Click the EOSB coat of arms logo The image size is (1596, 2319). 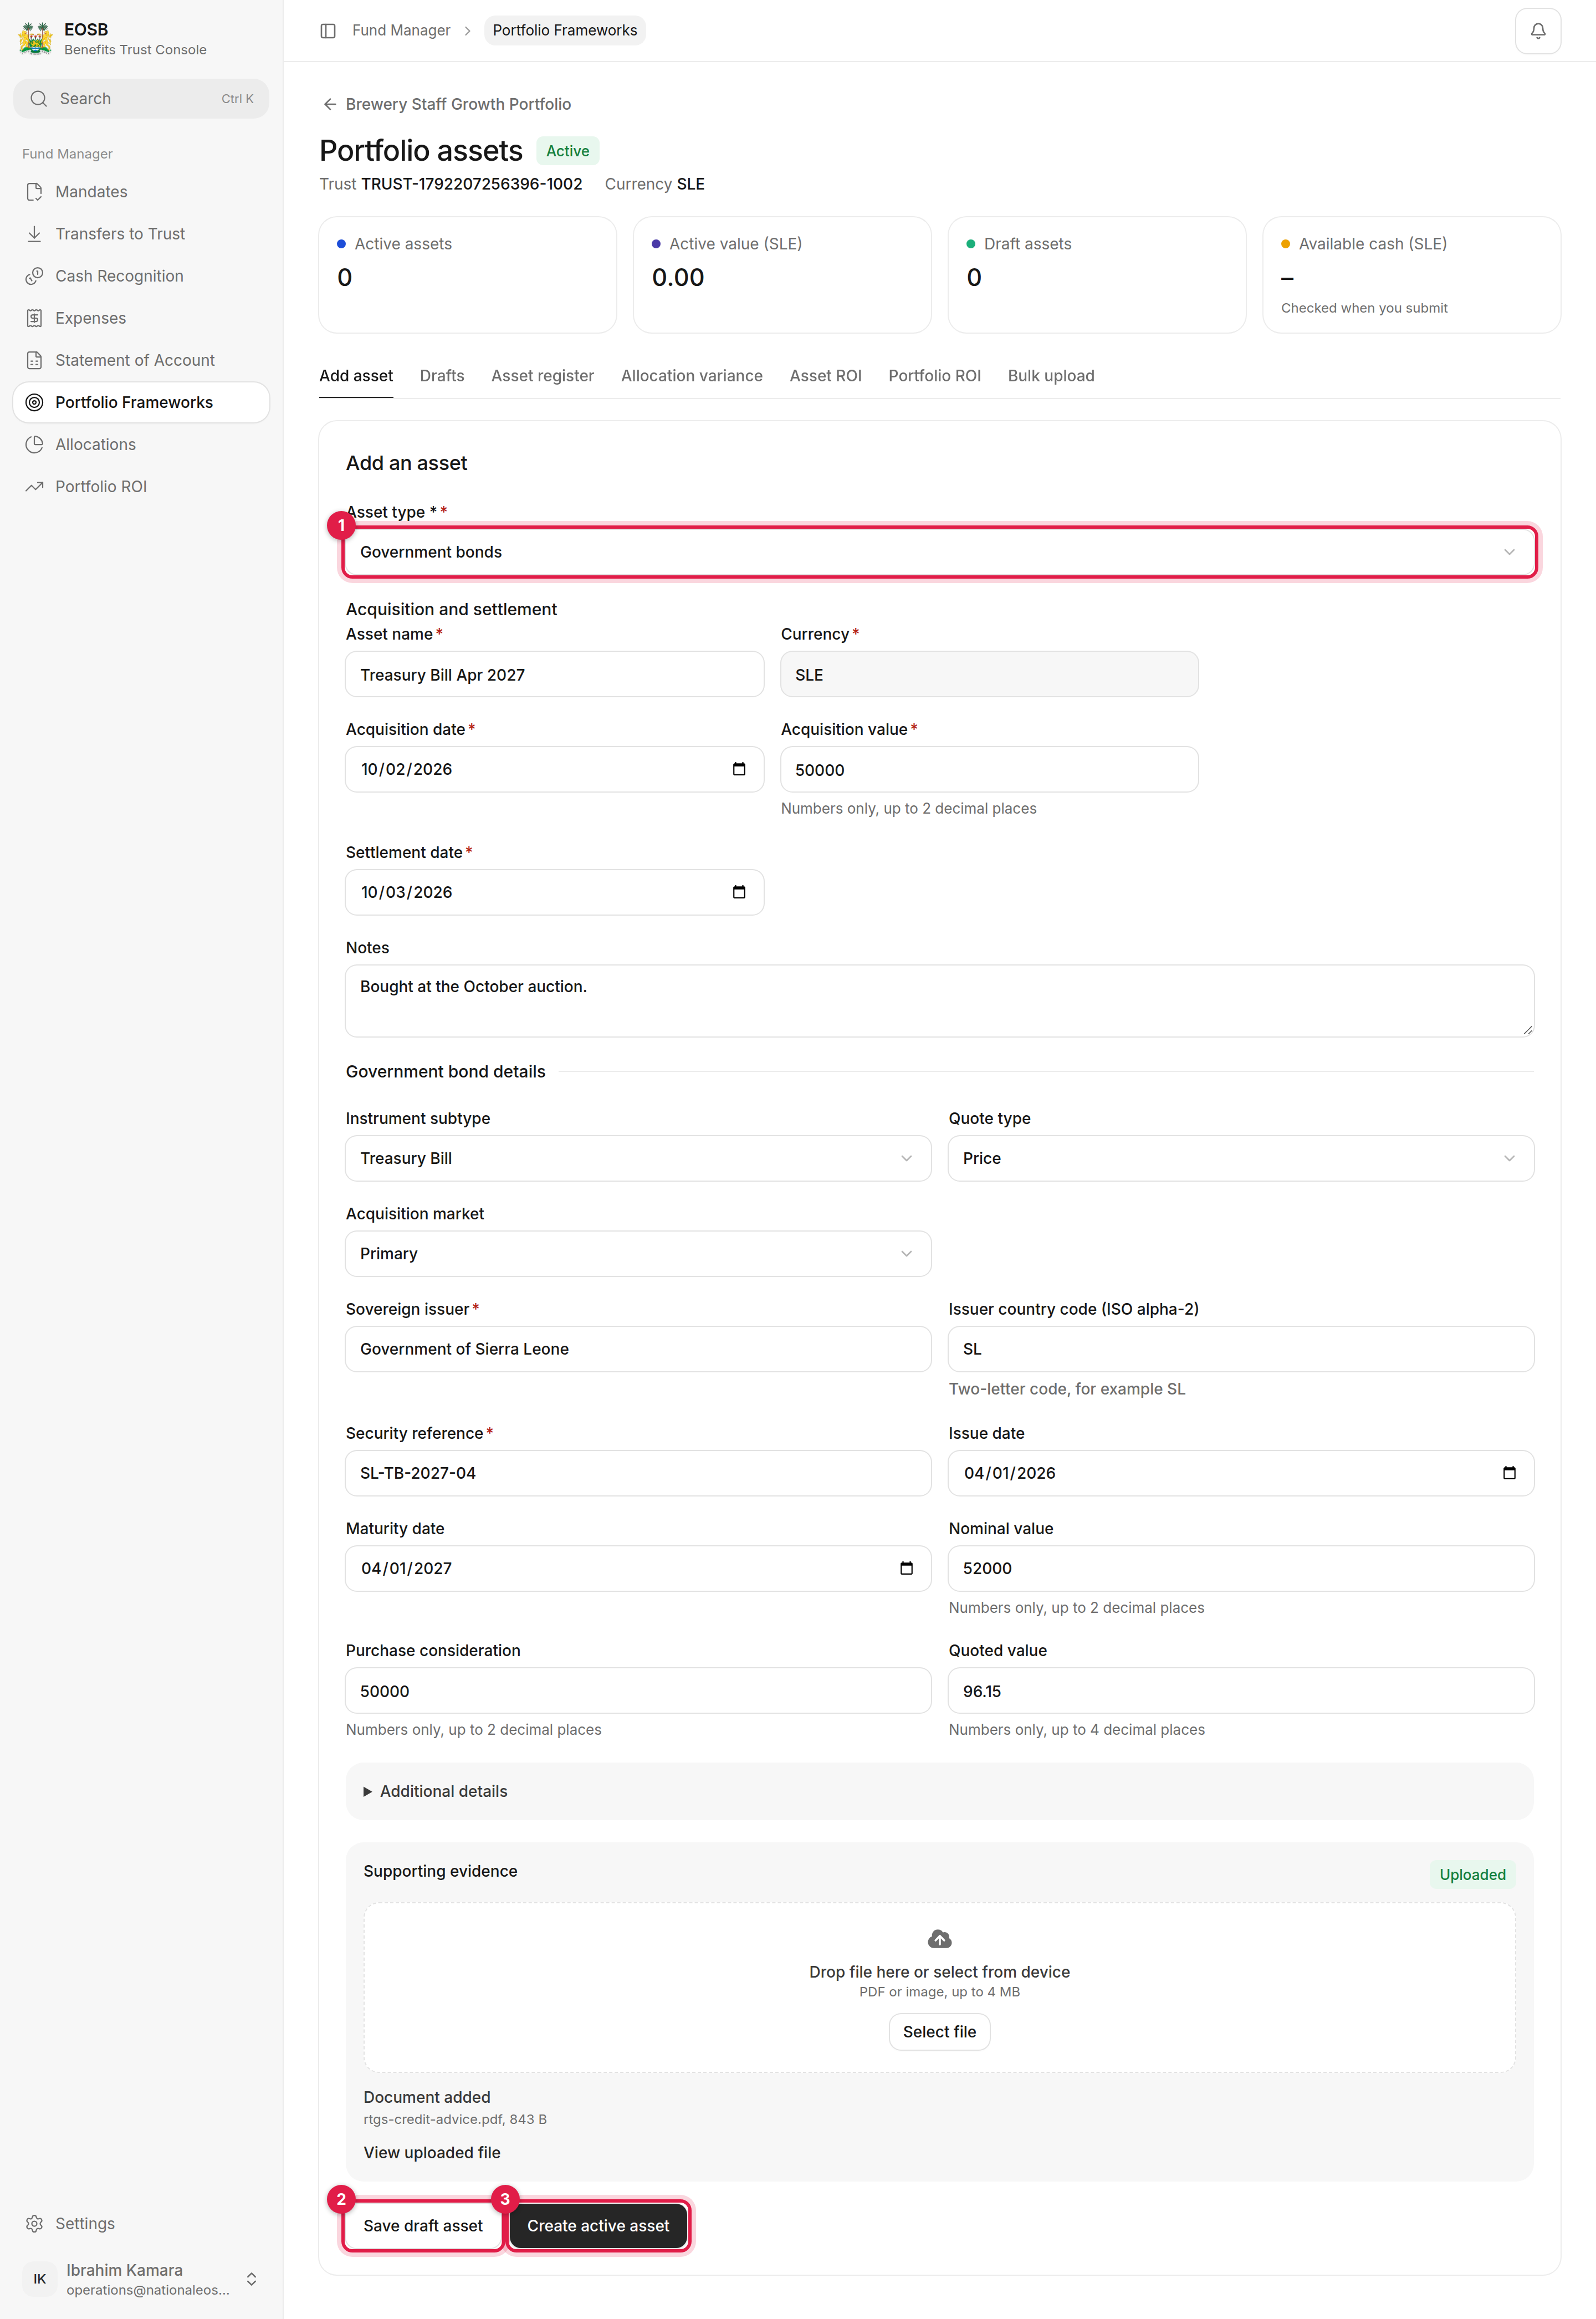click(36, 38)
